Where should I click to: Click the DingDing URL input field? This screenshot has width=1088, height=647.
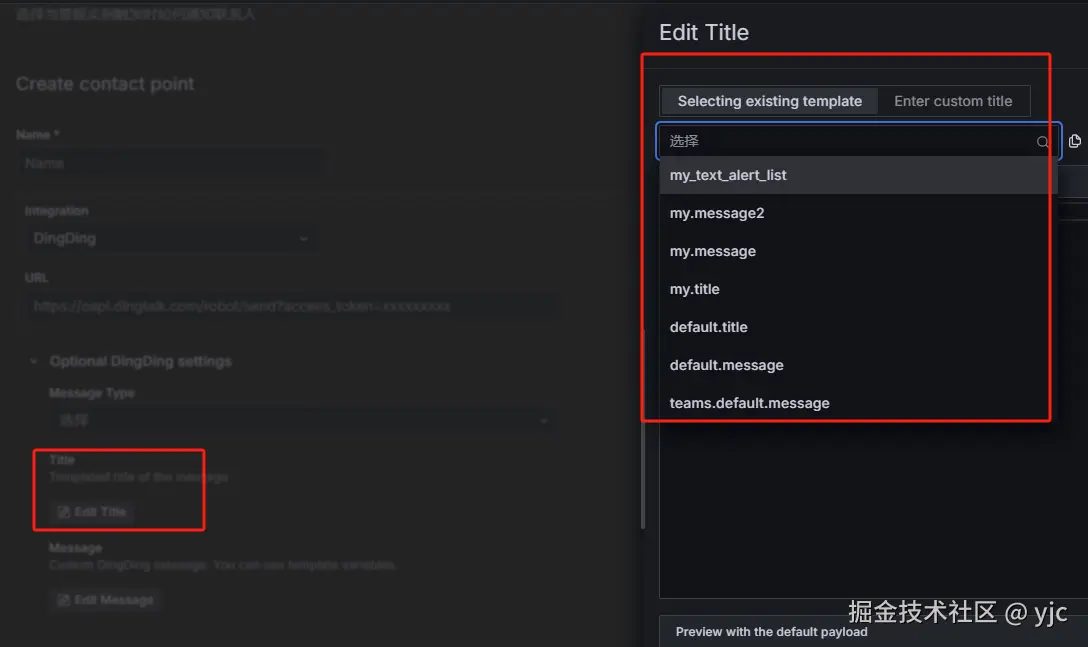(291, 306)
